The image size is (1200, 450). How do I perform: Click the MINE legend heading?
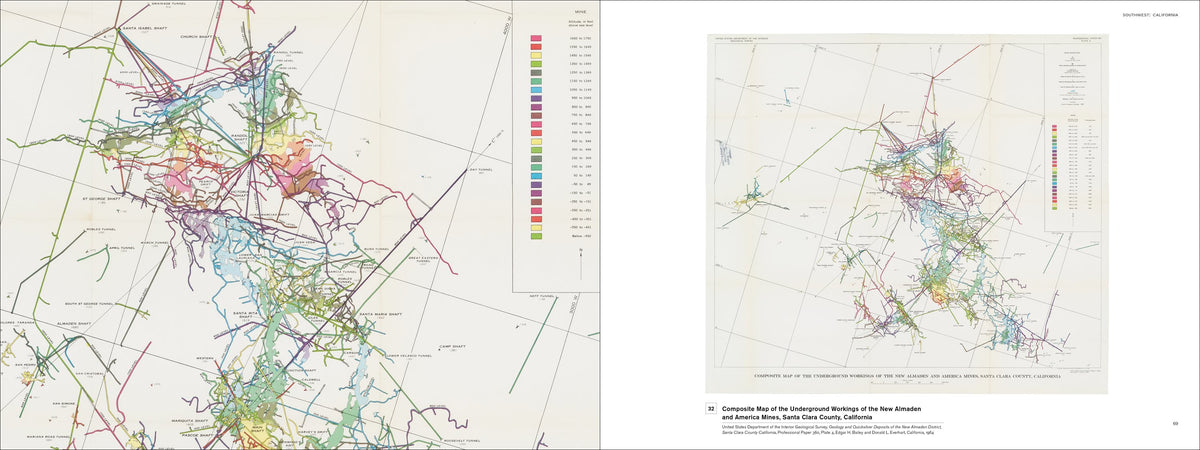[x=546, y=15]
